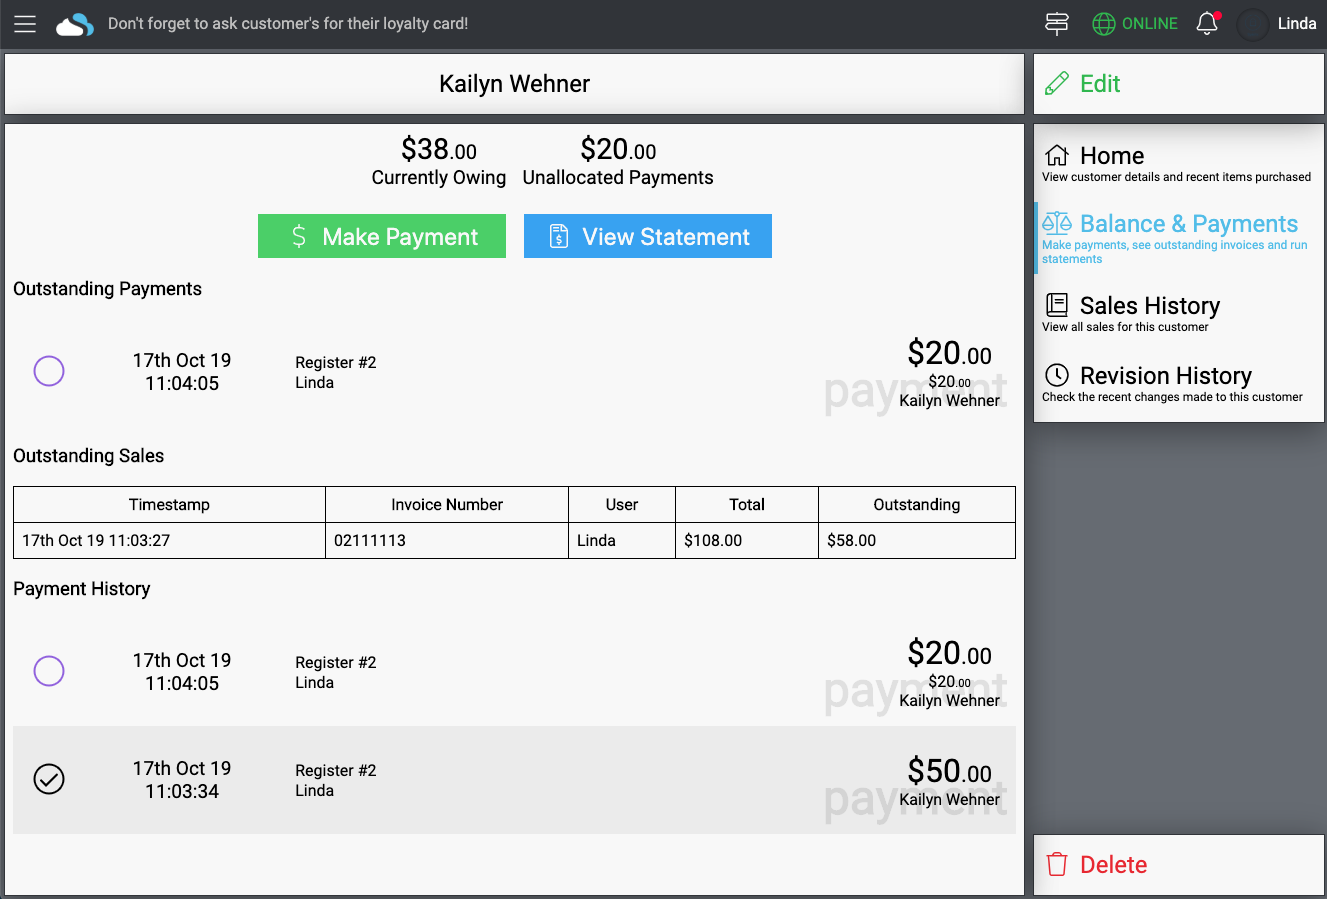Click the Edit pencil icon
The image size is (1327, 899).
(x=1057, y=84)
